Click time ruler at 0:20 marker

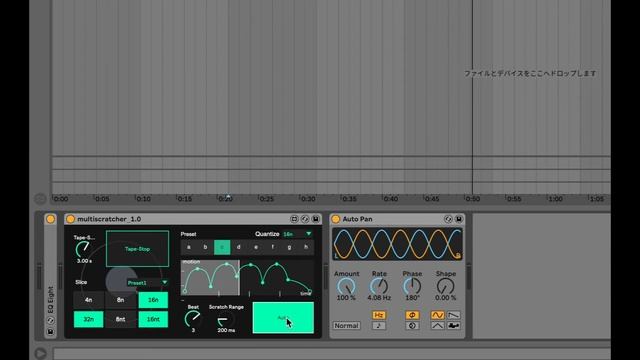click(225, 199)
